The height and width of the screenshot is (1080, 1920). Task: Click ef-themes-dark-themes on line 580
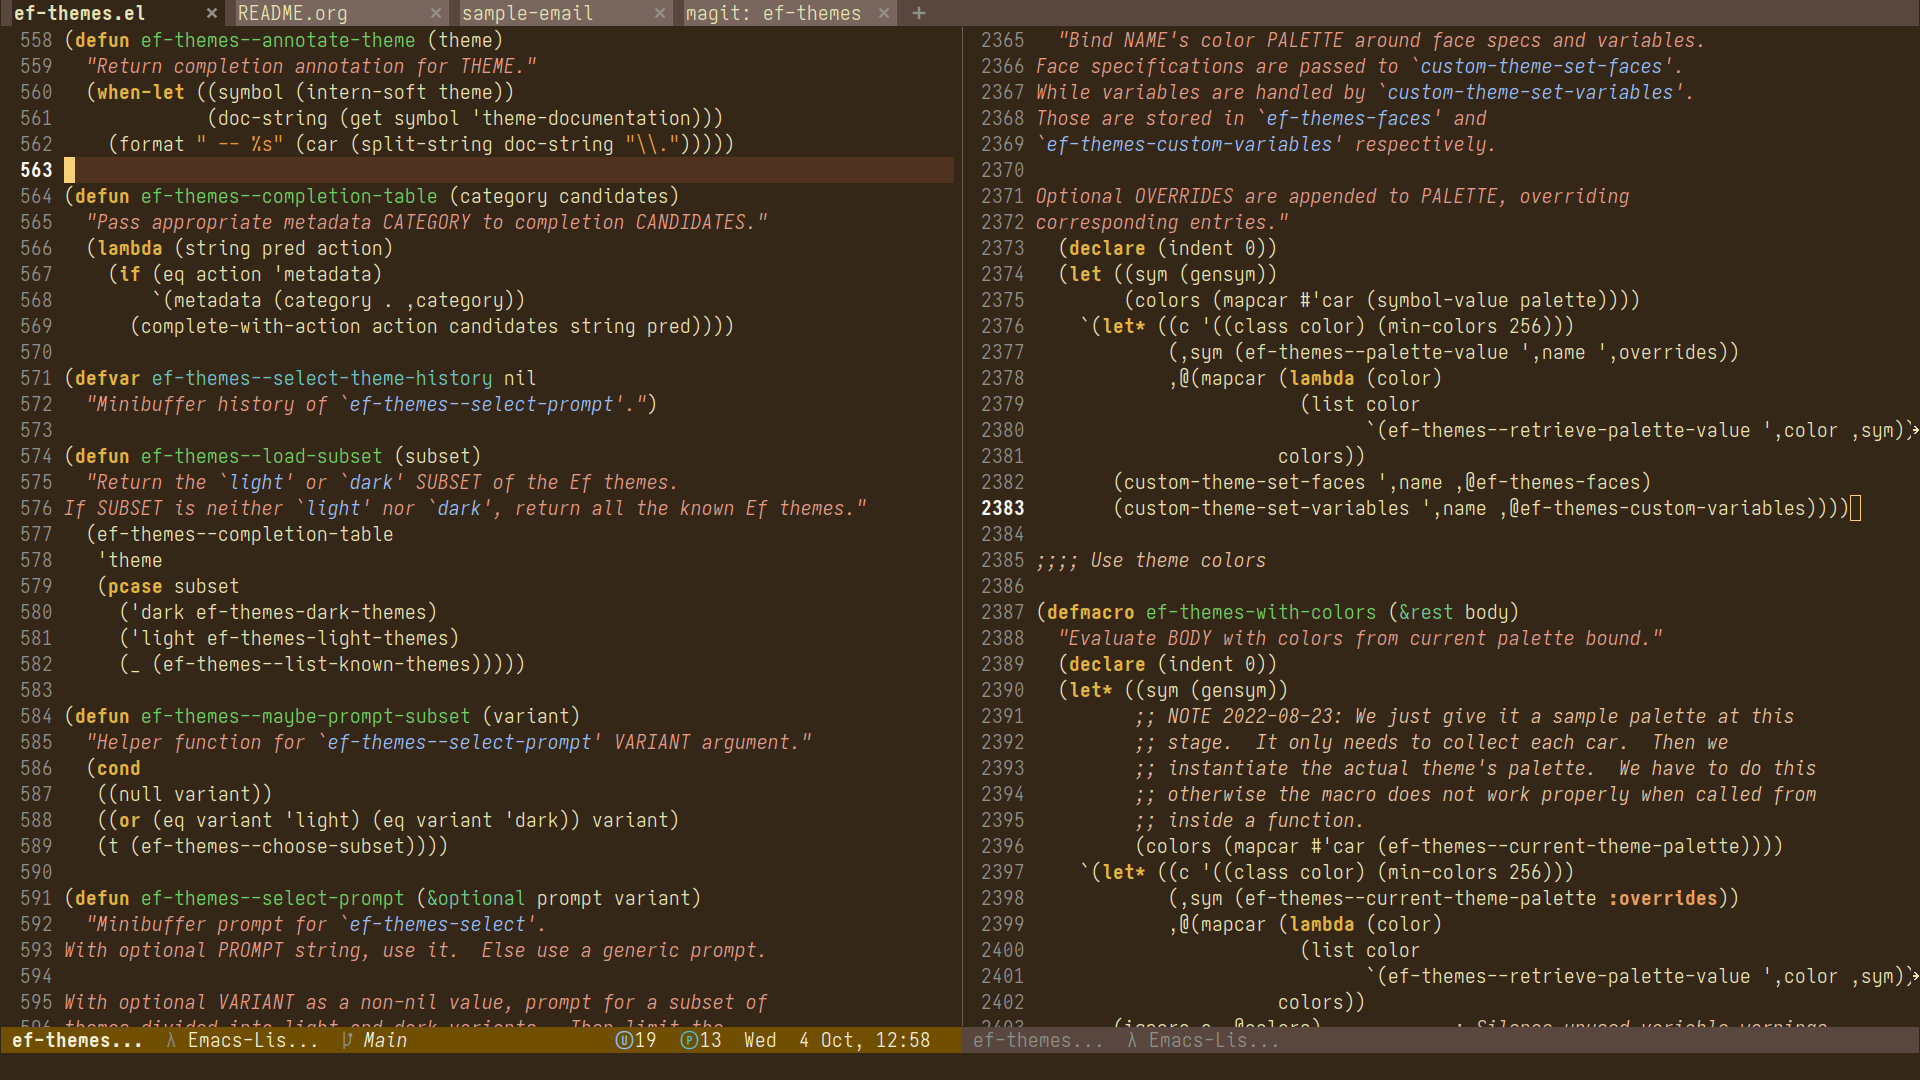[x=311, y=612]
